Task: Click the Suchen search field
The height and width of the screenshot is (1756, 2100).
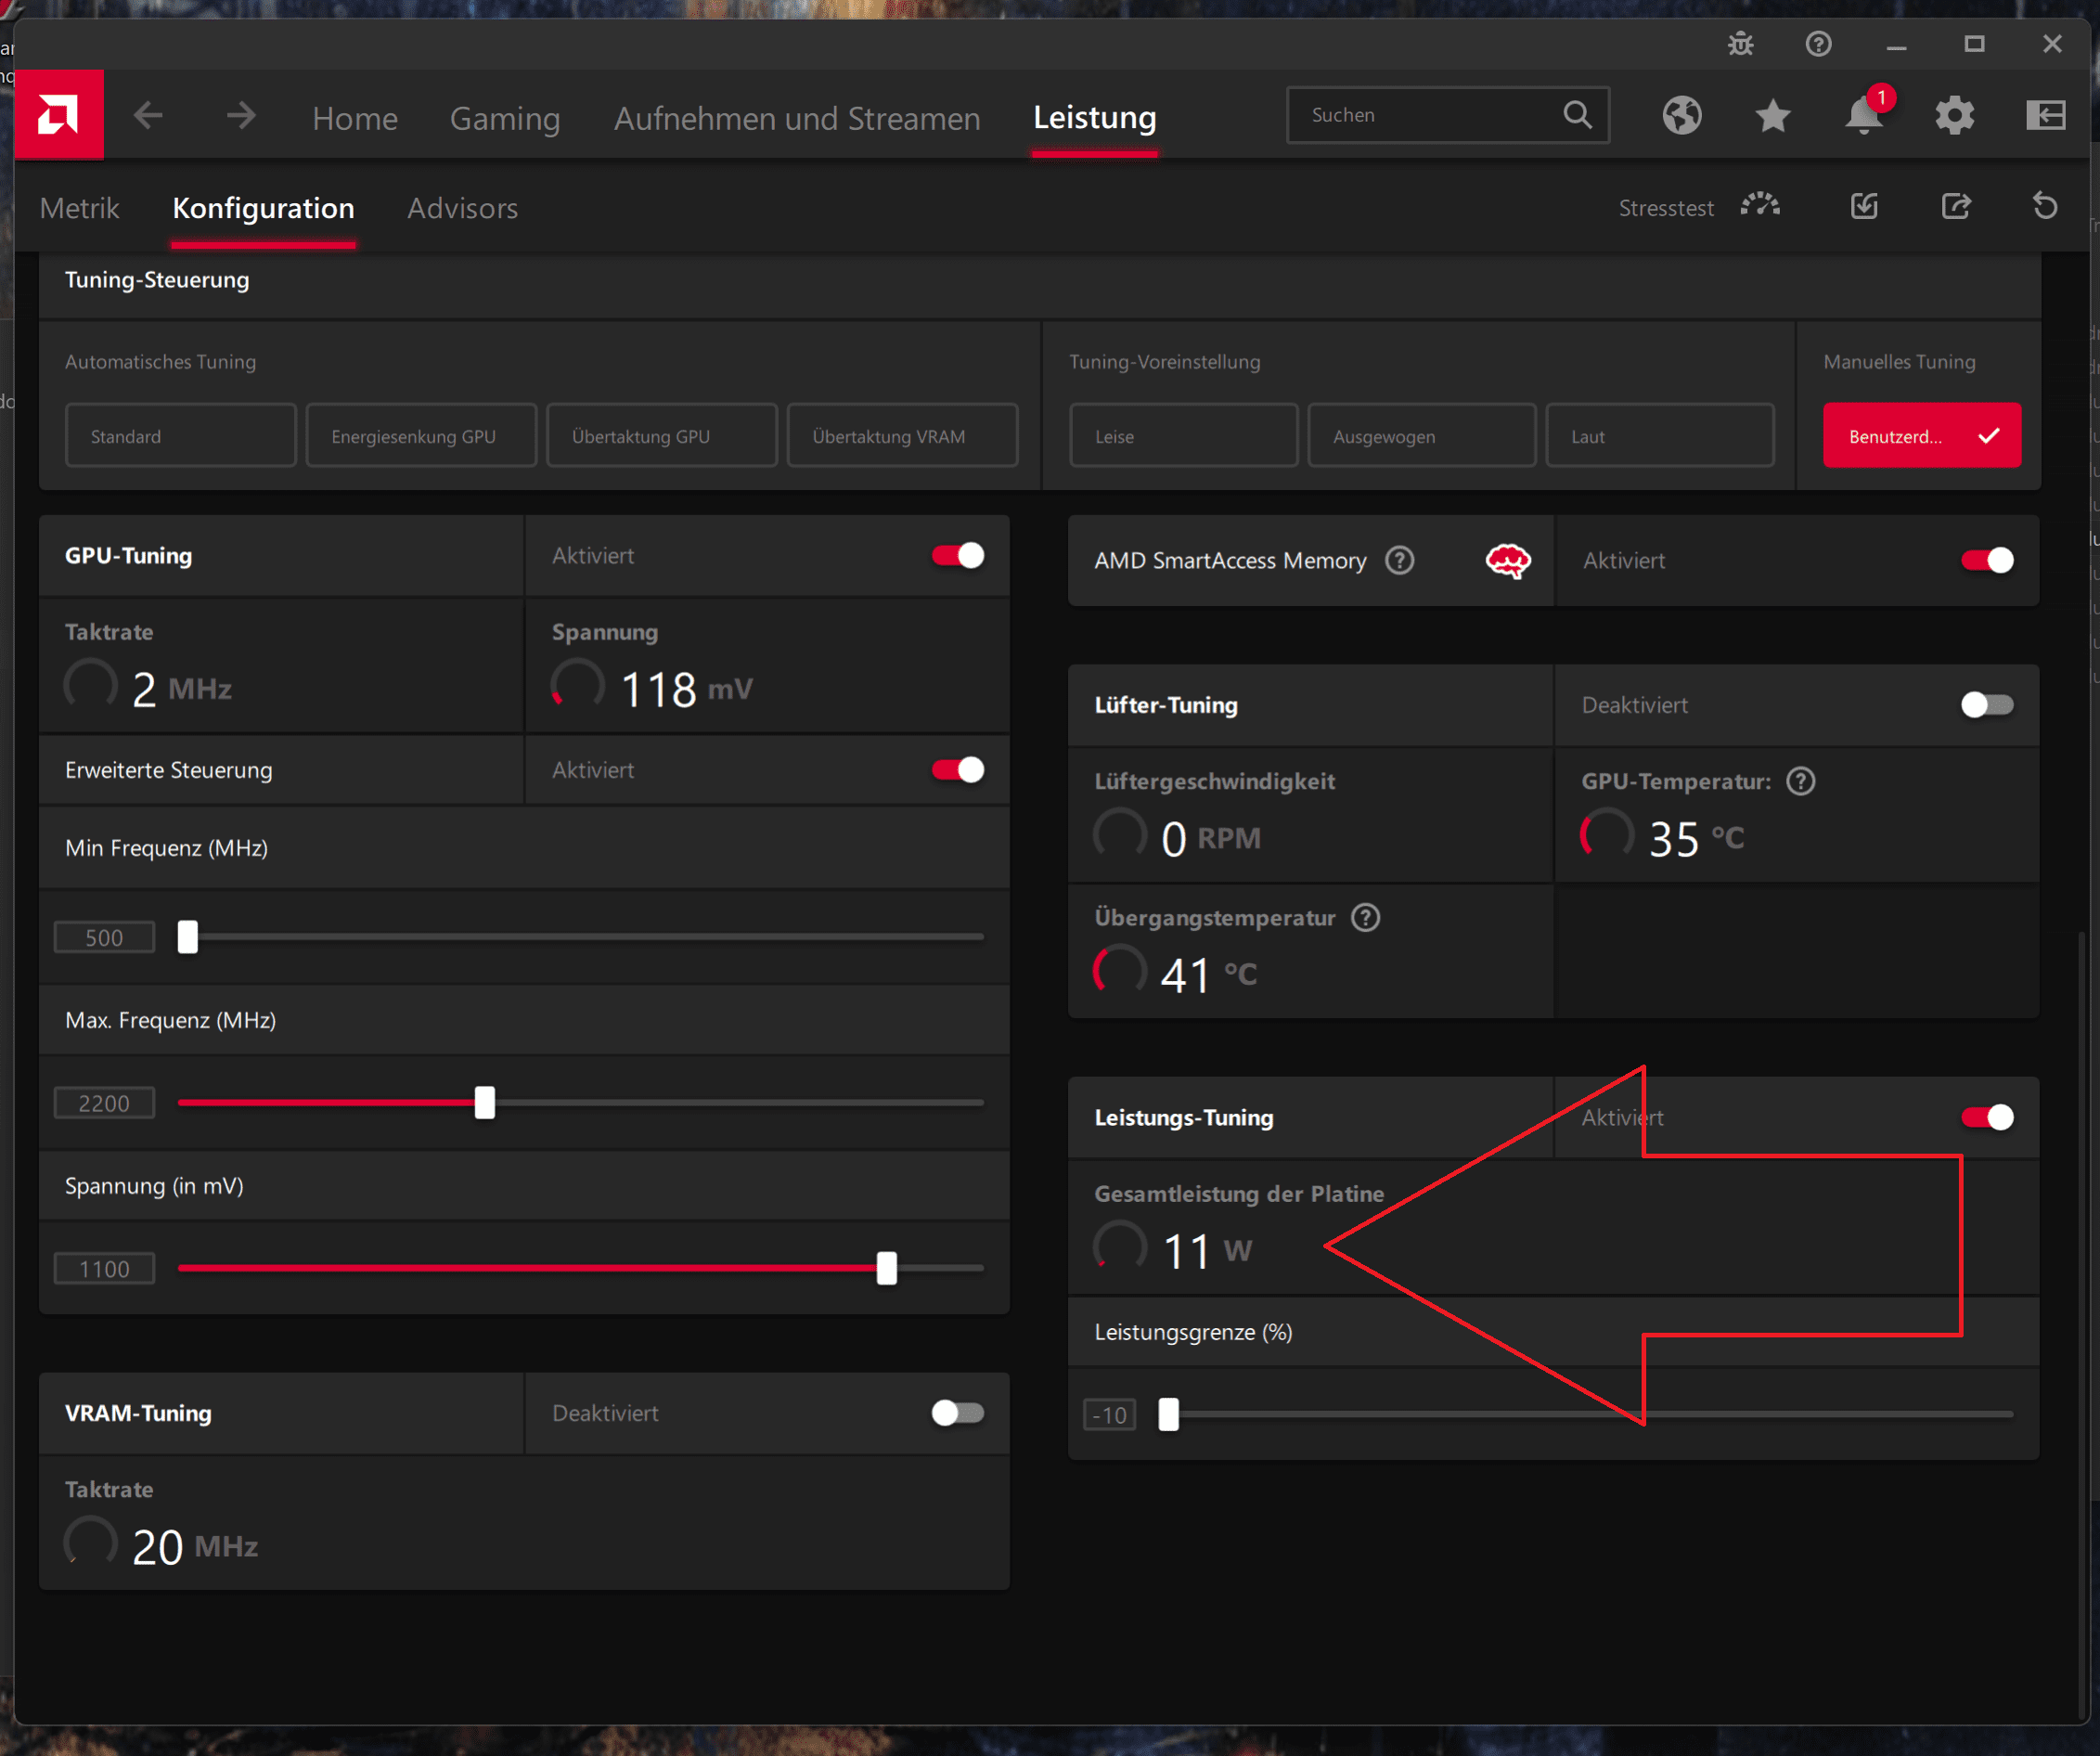Action: [x=1448, y=115]
